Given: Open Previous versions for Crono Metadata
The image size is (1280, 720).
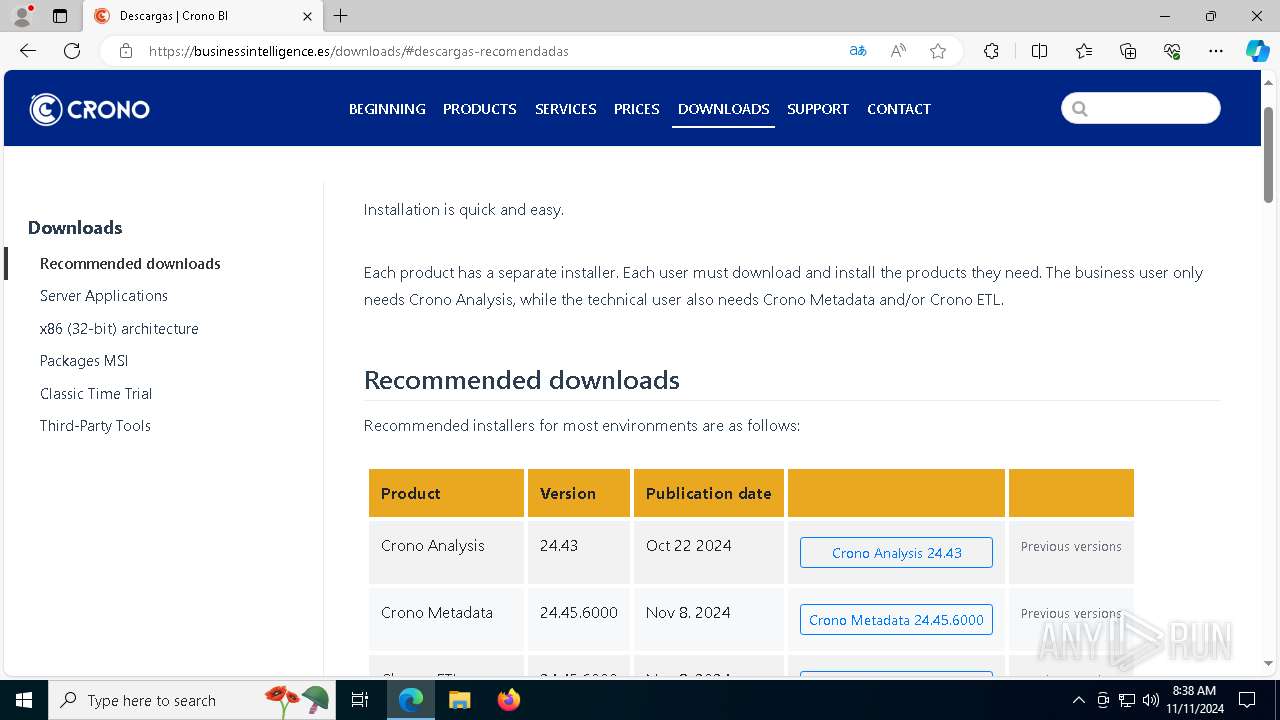Looking at the screenshot, I should (x=1071, y=614).
